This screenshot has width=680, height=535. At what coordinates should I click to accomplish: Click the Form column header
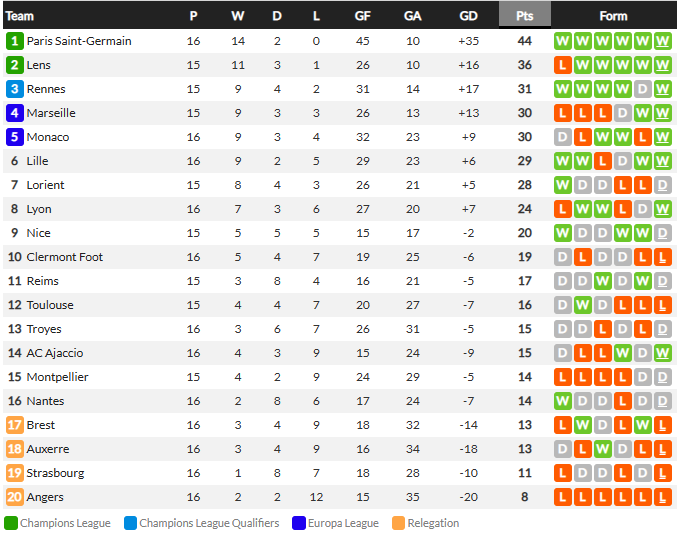(613, 16)
